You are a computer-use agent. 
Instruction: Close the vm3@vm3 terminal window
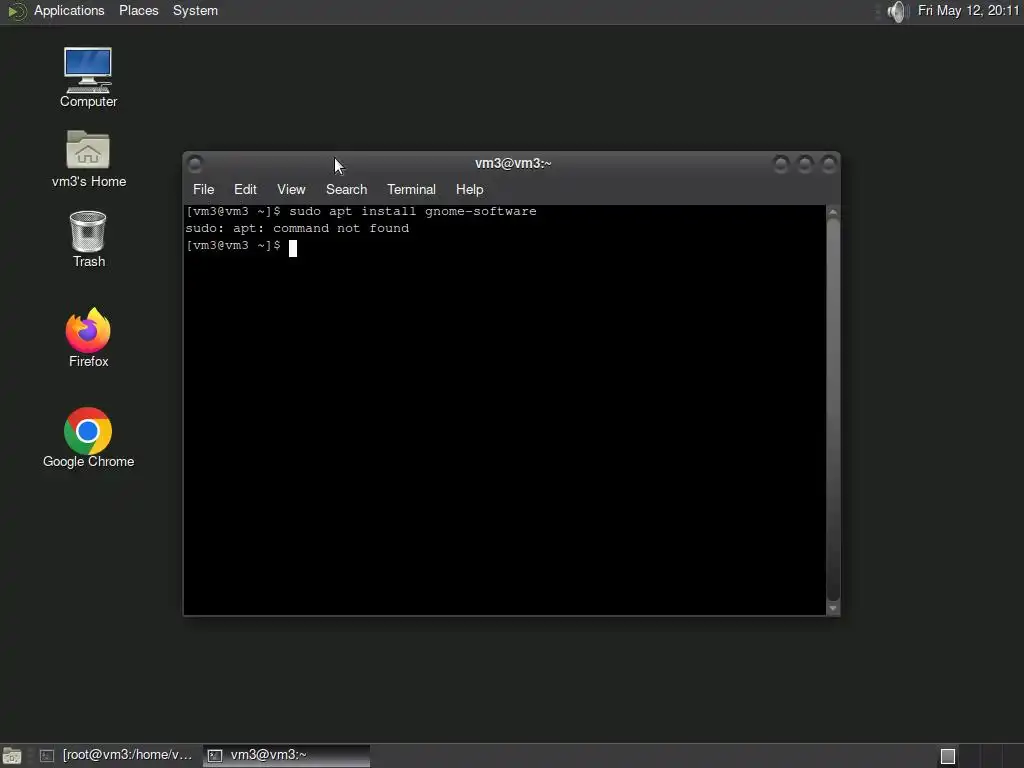pyautogui.click(x=828, y=164)
